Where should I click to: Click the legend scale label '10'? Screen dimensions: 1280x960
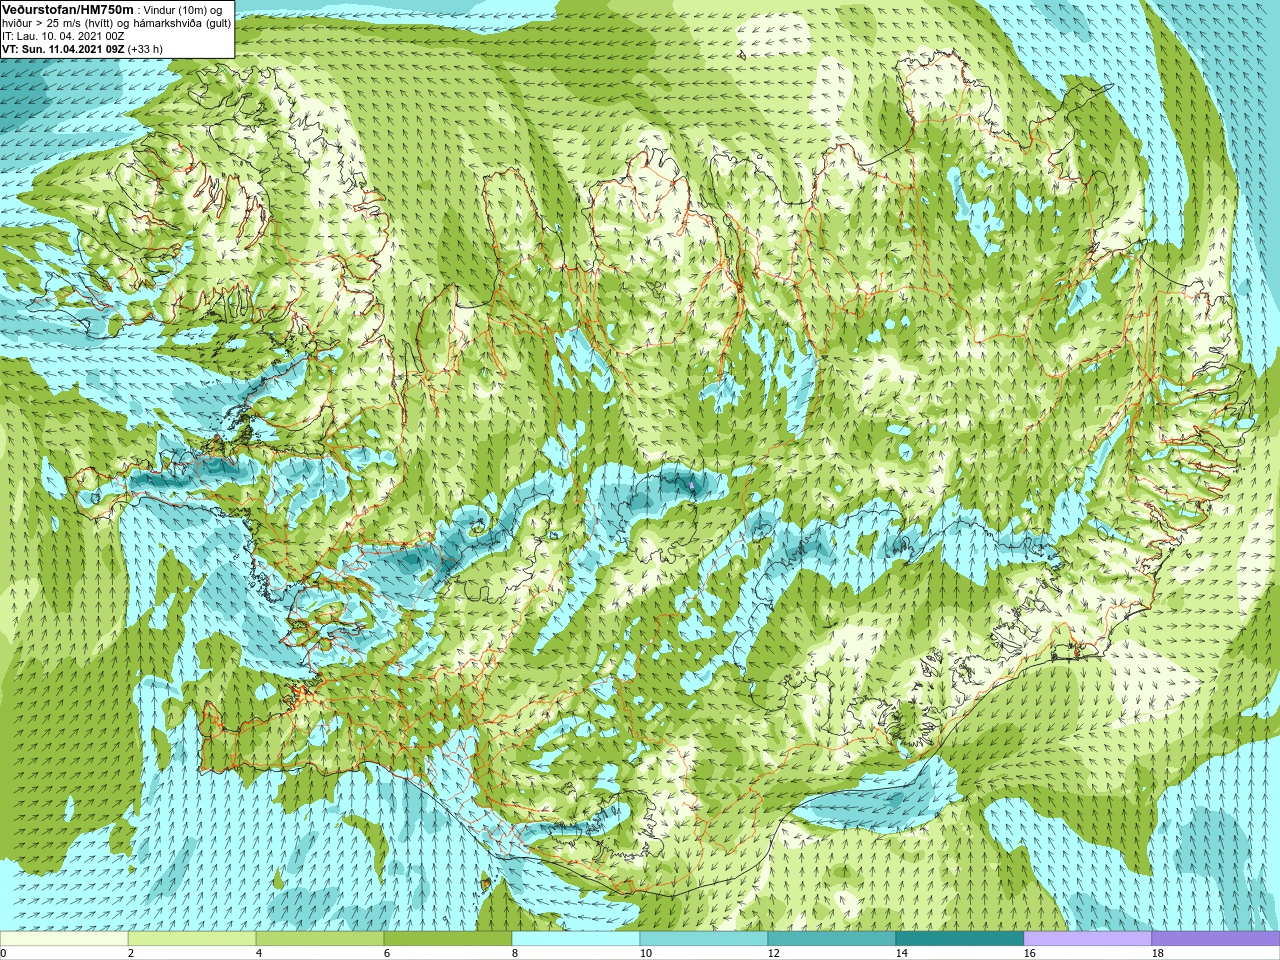click(x=645, y=953)
